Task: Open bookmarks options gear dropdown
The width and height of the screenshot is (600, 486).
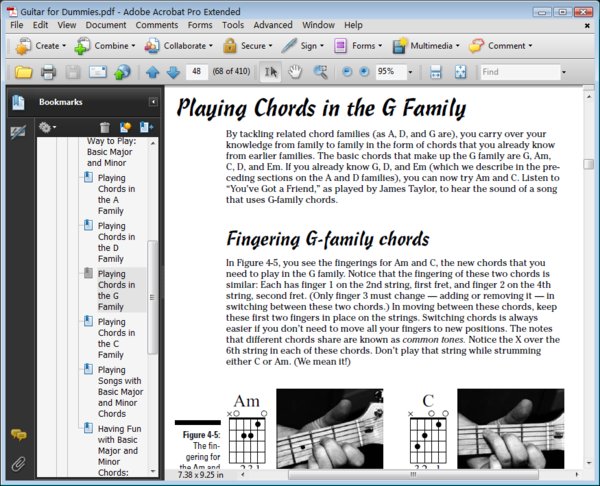Action: point(48,127)
